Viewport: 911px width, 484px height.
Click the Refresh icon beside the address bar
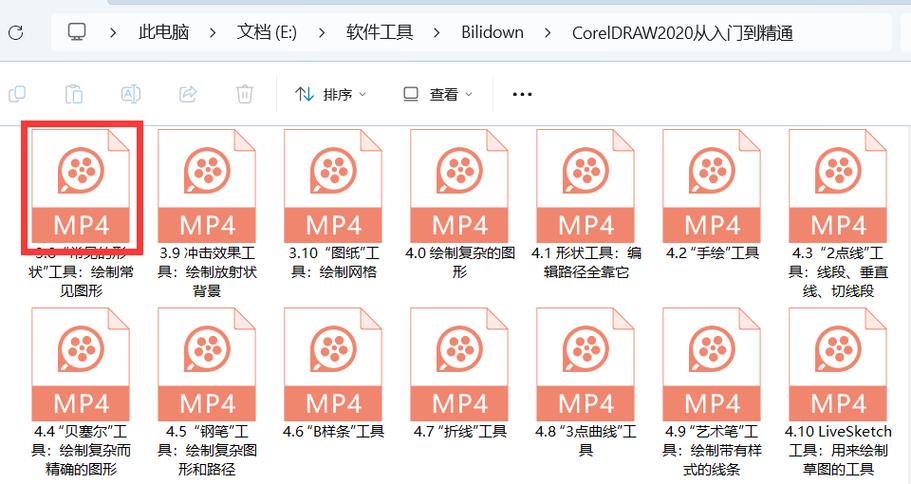point(16,32)
